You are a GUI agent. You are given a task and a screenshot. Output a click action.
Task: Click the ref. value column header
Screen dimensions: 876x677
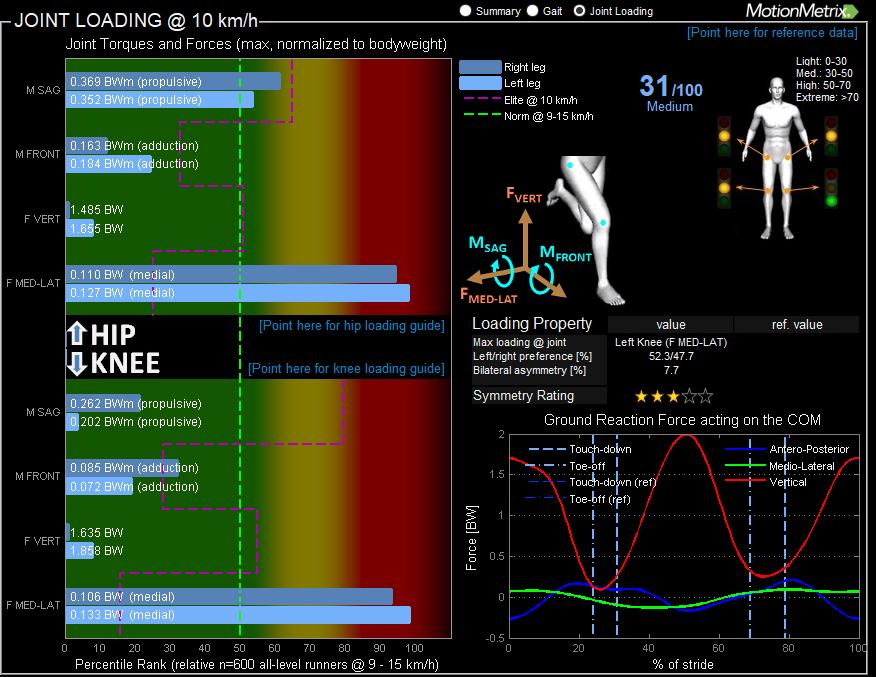[797, 325]
